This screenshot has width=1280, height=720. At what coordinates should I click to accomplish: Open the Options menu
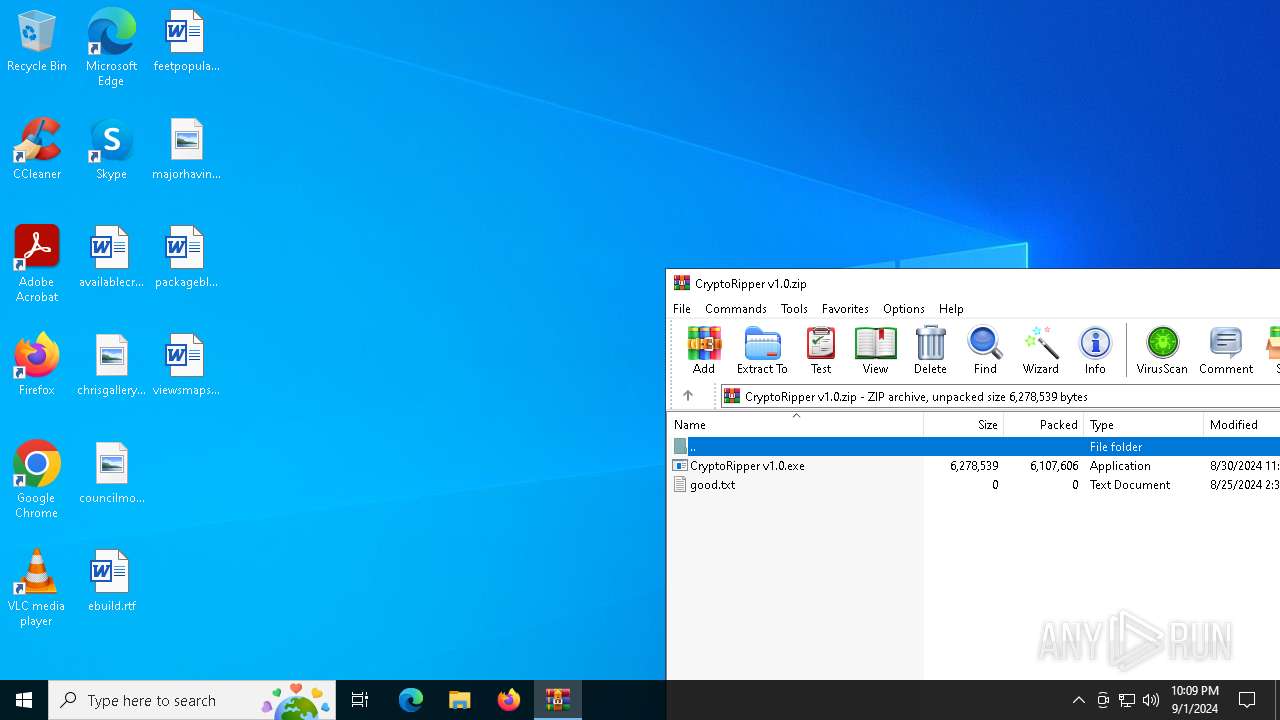pyautogui.click(x=904, y=309)
